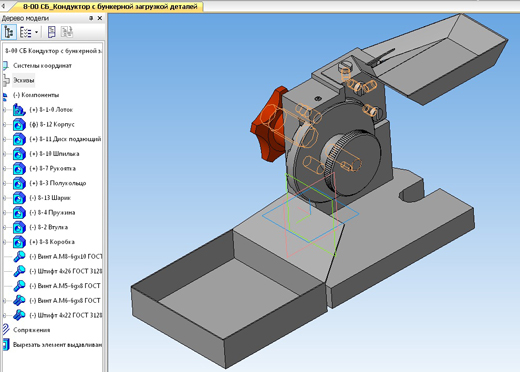Select the Эскизы tree item

[x=23, y=80]
